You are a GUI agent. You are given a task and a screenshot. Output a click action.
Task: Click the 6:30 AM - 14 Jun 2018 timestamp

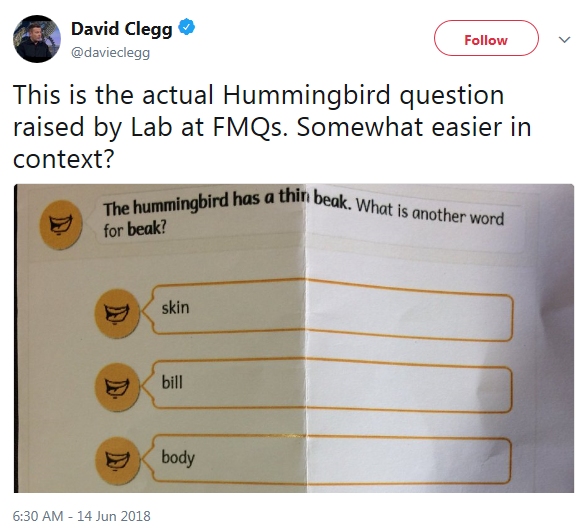[x=81, y=516]
